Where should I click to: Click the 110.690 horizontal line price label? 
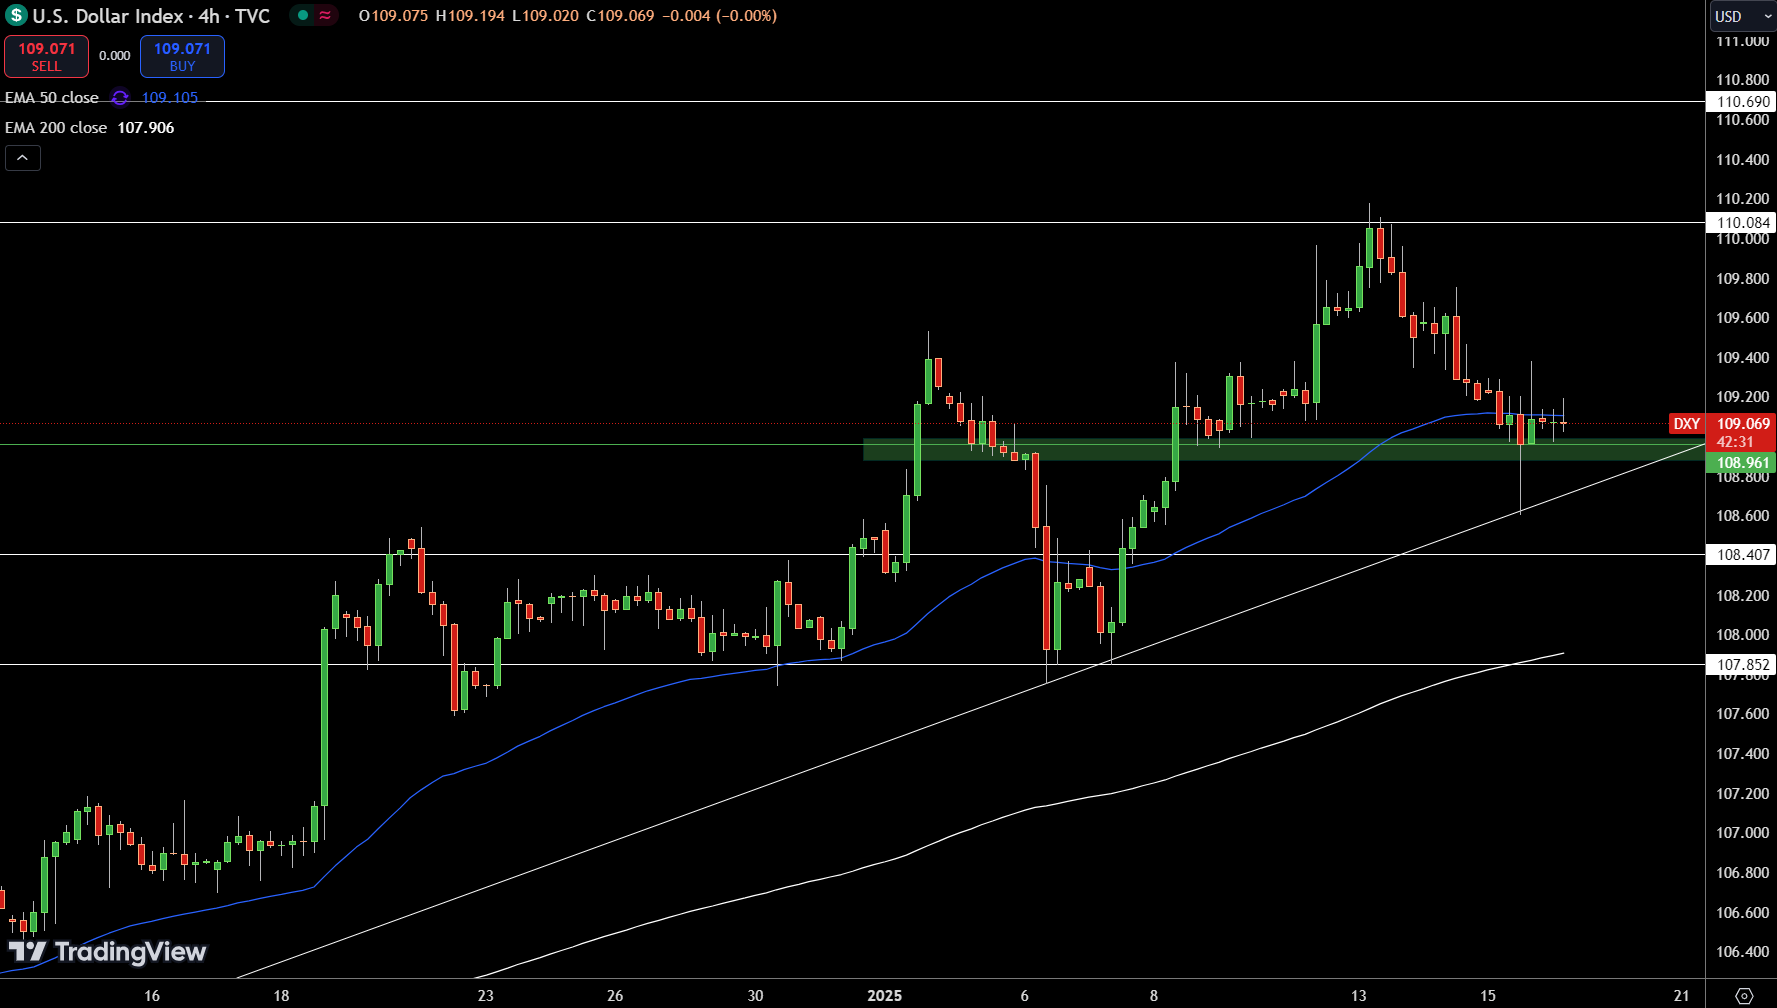(x=1743, y=102)
